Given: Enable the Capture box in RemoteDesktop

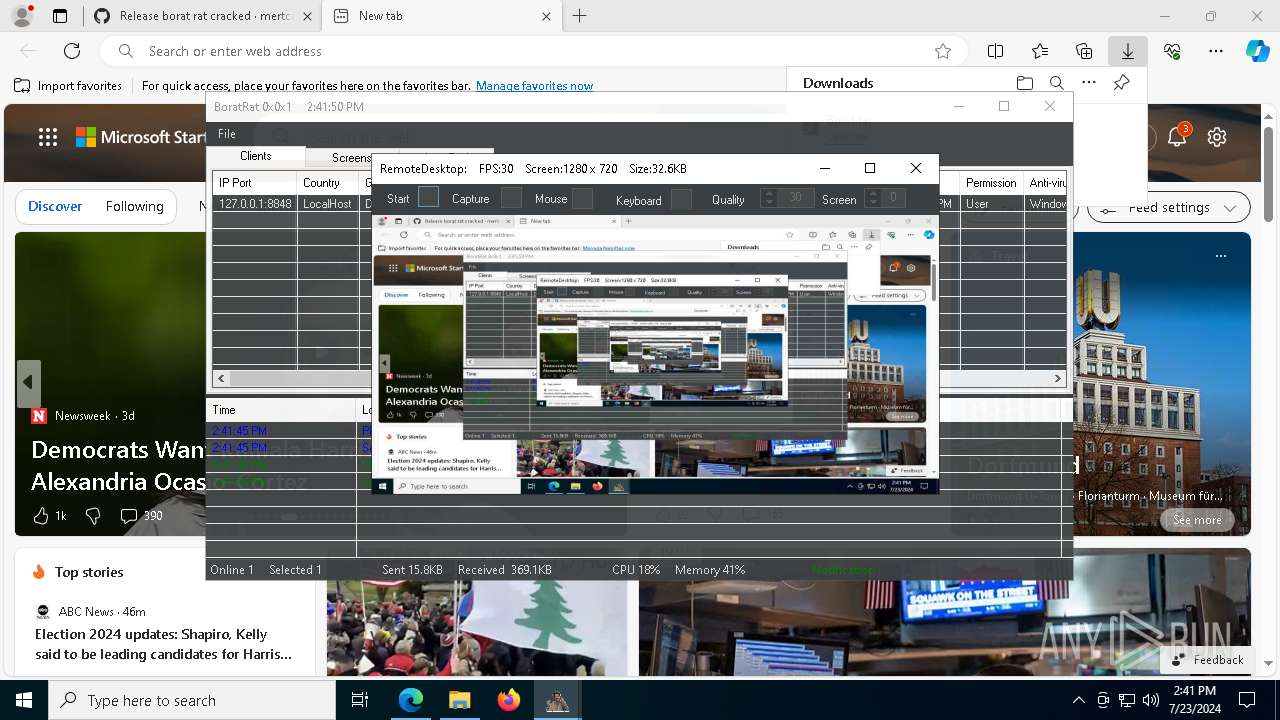Looking at the screenshot, I should point(511,198).
